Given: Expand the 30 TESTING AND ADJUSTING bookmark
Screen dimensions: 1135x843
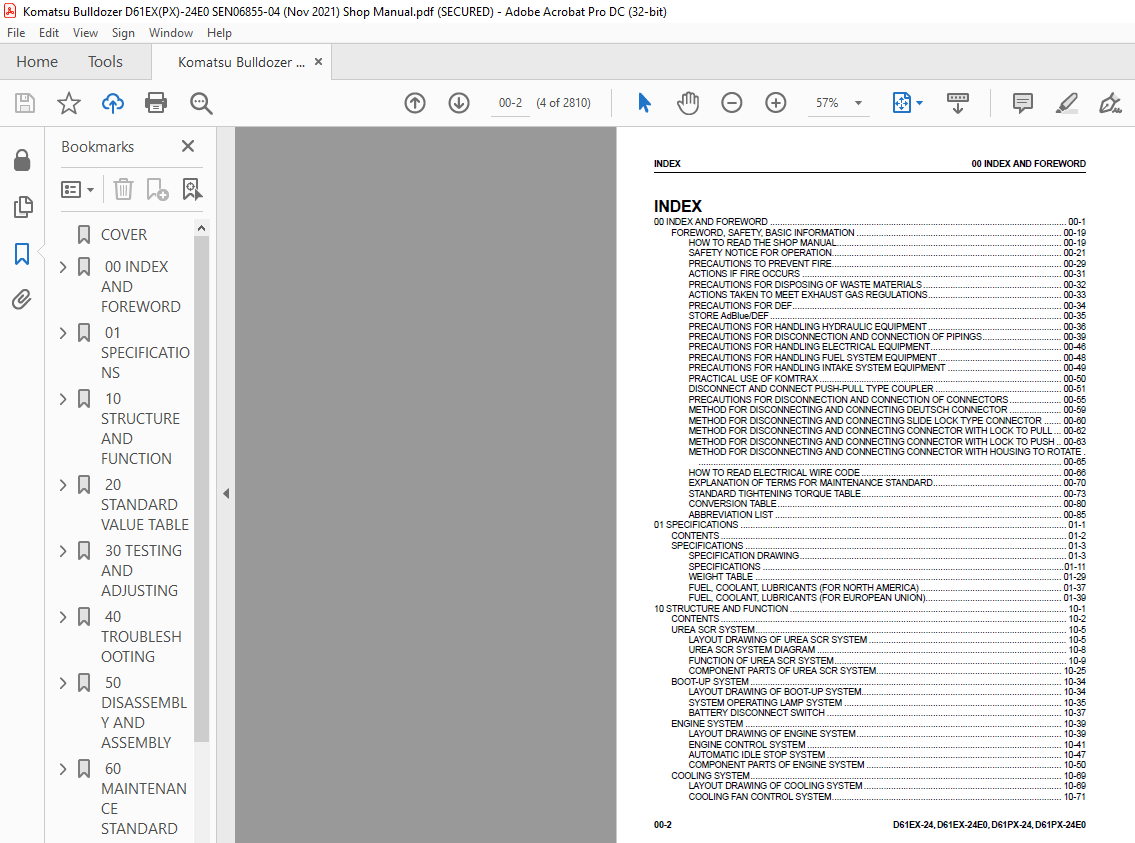Looking at the screenshot, I should [x=63, y=551].
